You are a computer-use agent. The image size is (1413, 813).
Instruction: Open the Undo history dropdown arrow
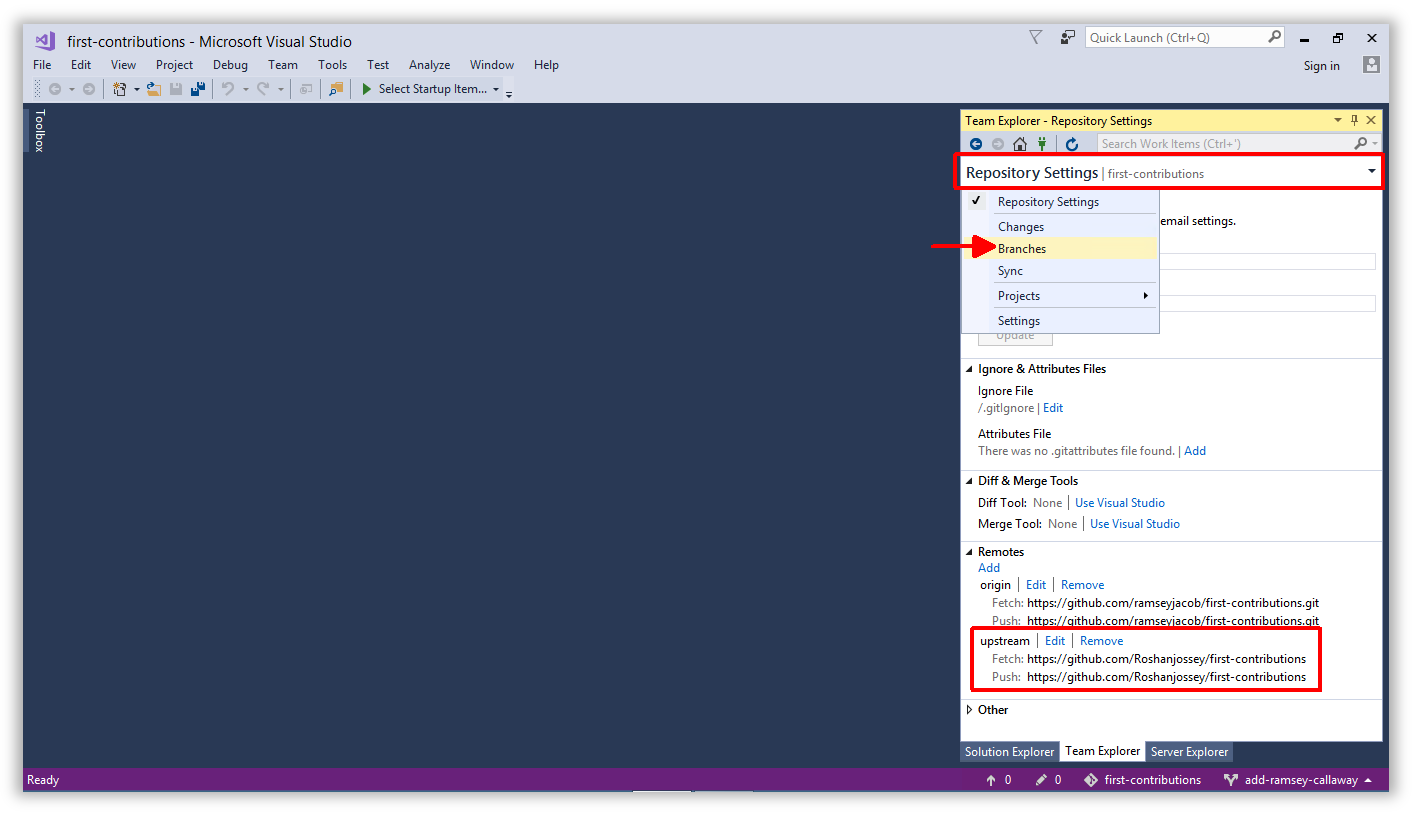click(245, 90)
